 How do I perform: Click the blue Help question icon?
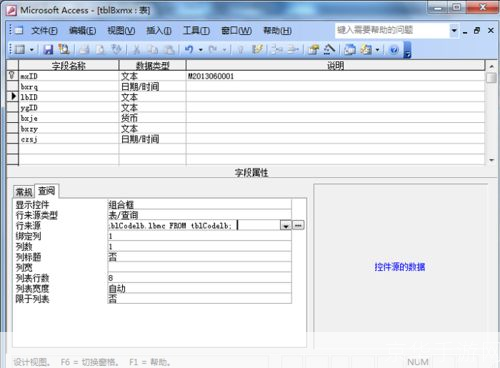394,50
